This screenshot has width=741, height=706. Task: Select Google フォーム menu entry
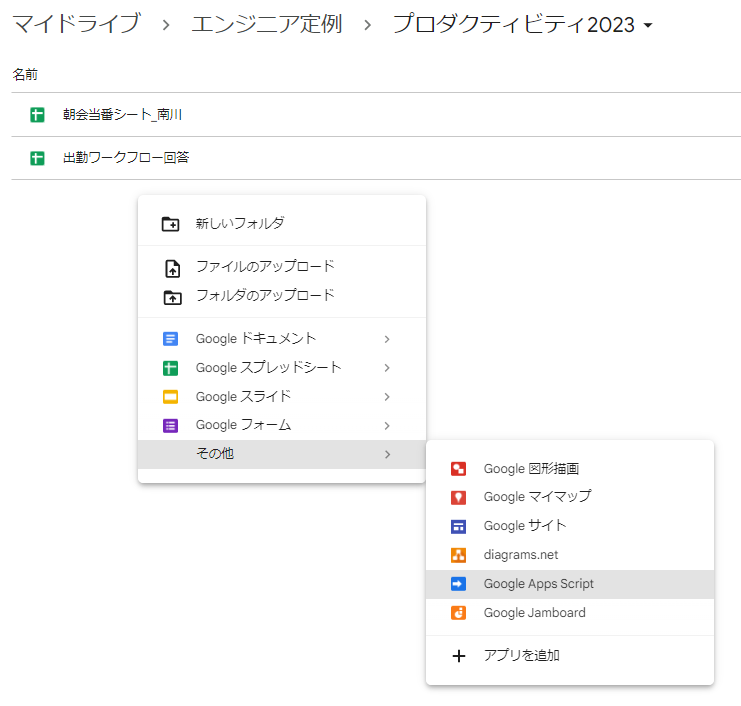click(x=282, y=425)
